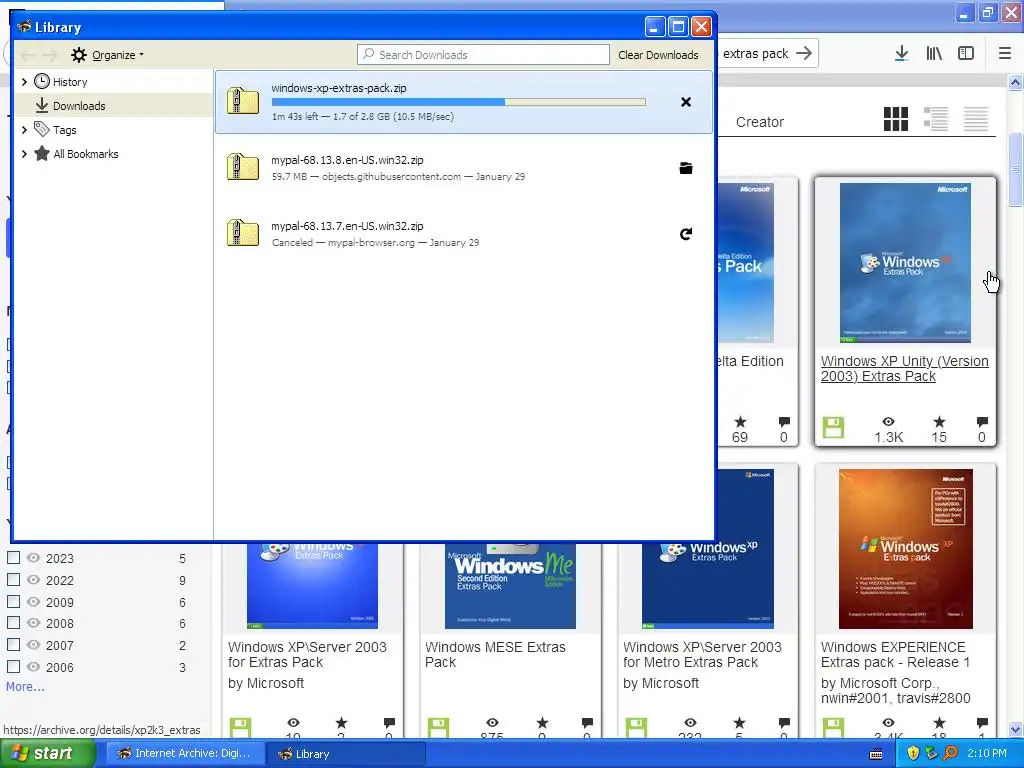The height and width of the screenshot is (768, 1024).
Task: Check the 2008 year filter
Action: click(x=13, y=622)
